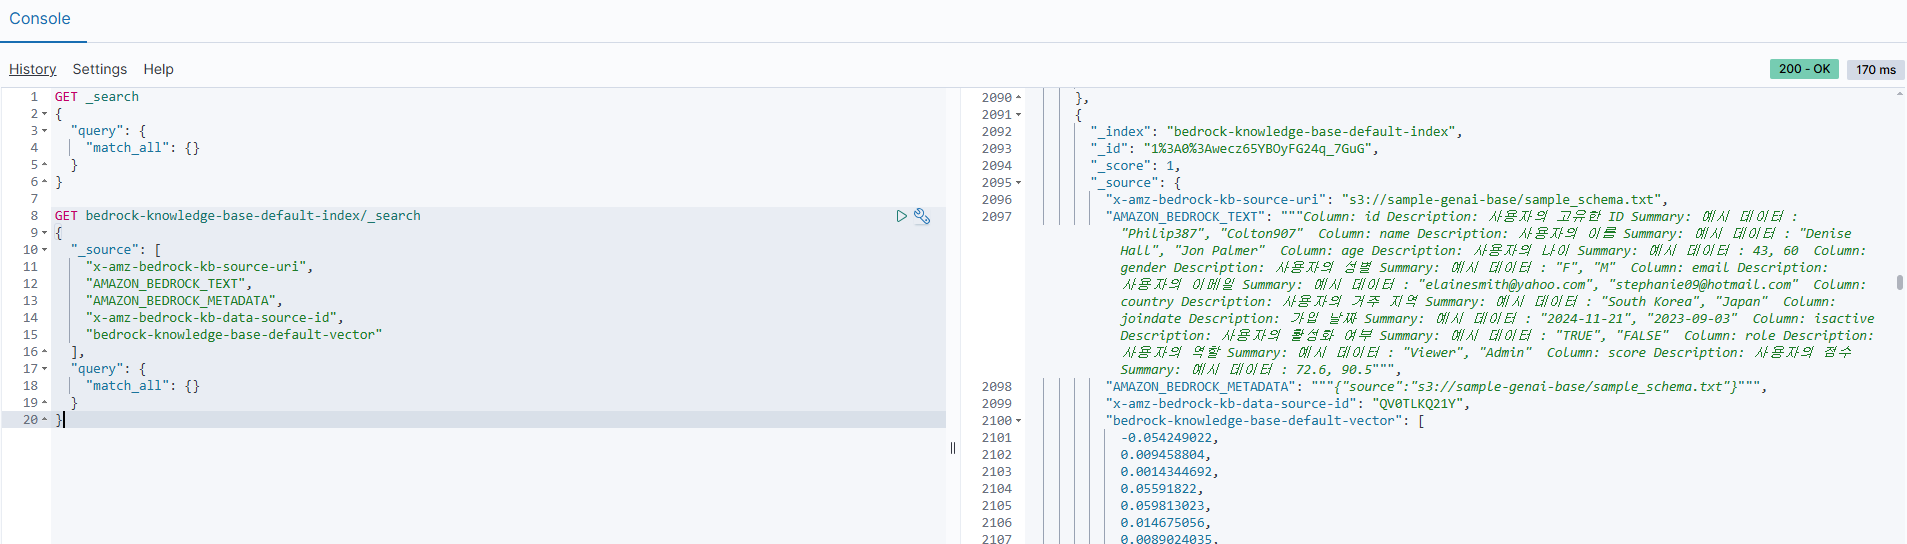The height and width of the screenshot is (544, 1907).
Task: Collapse the _source object at output line 2095
Action: click(1018, 183)
